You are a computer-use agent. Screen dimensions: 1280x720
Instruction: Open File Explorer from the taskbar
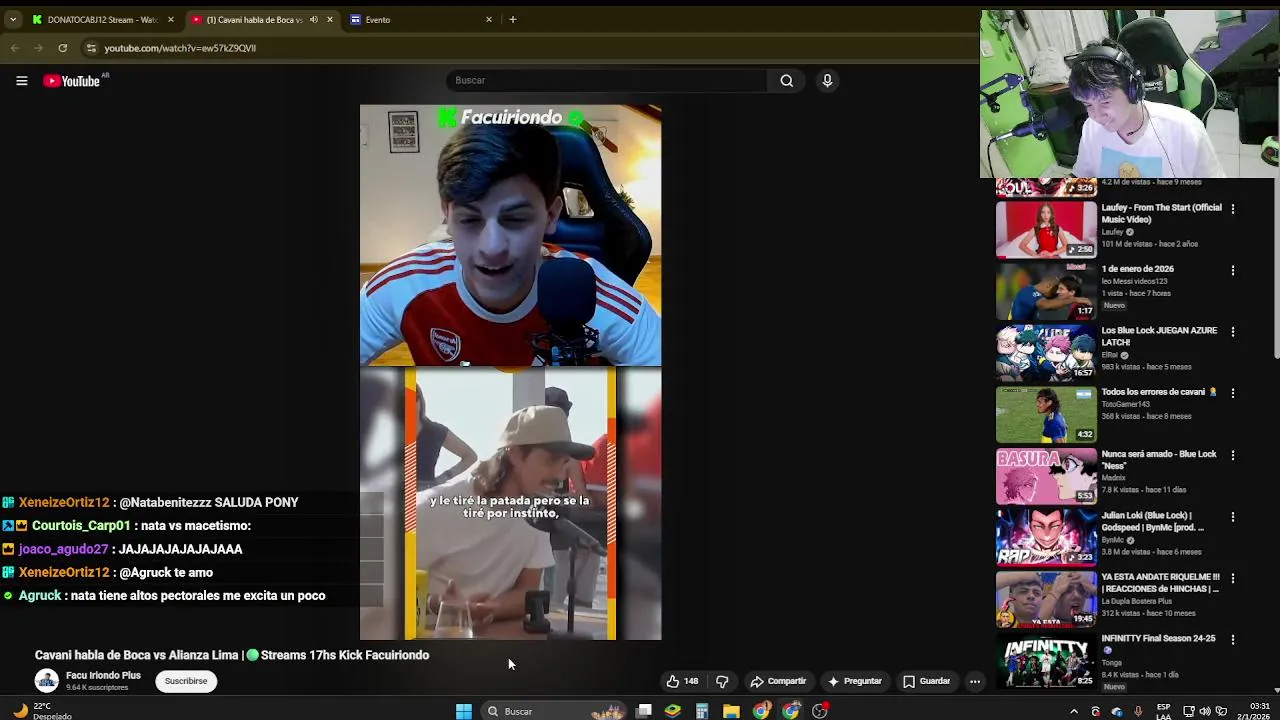coord(731,711)
